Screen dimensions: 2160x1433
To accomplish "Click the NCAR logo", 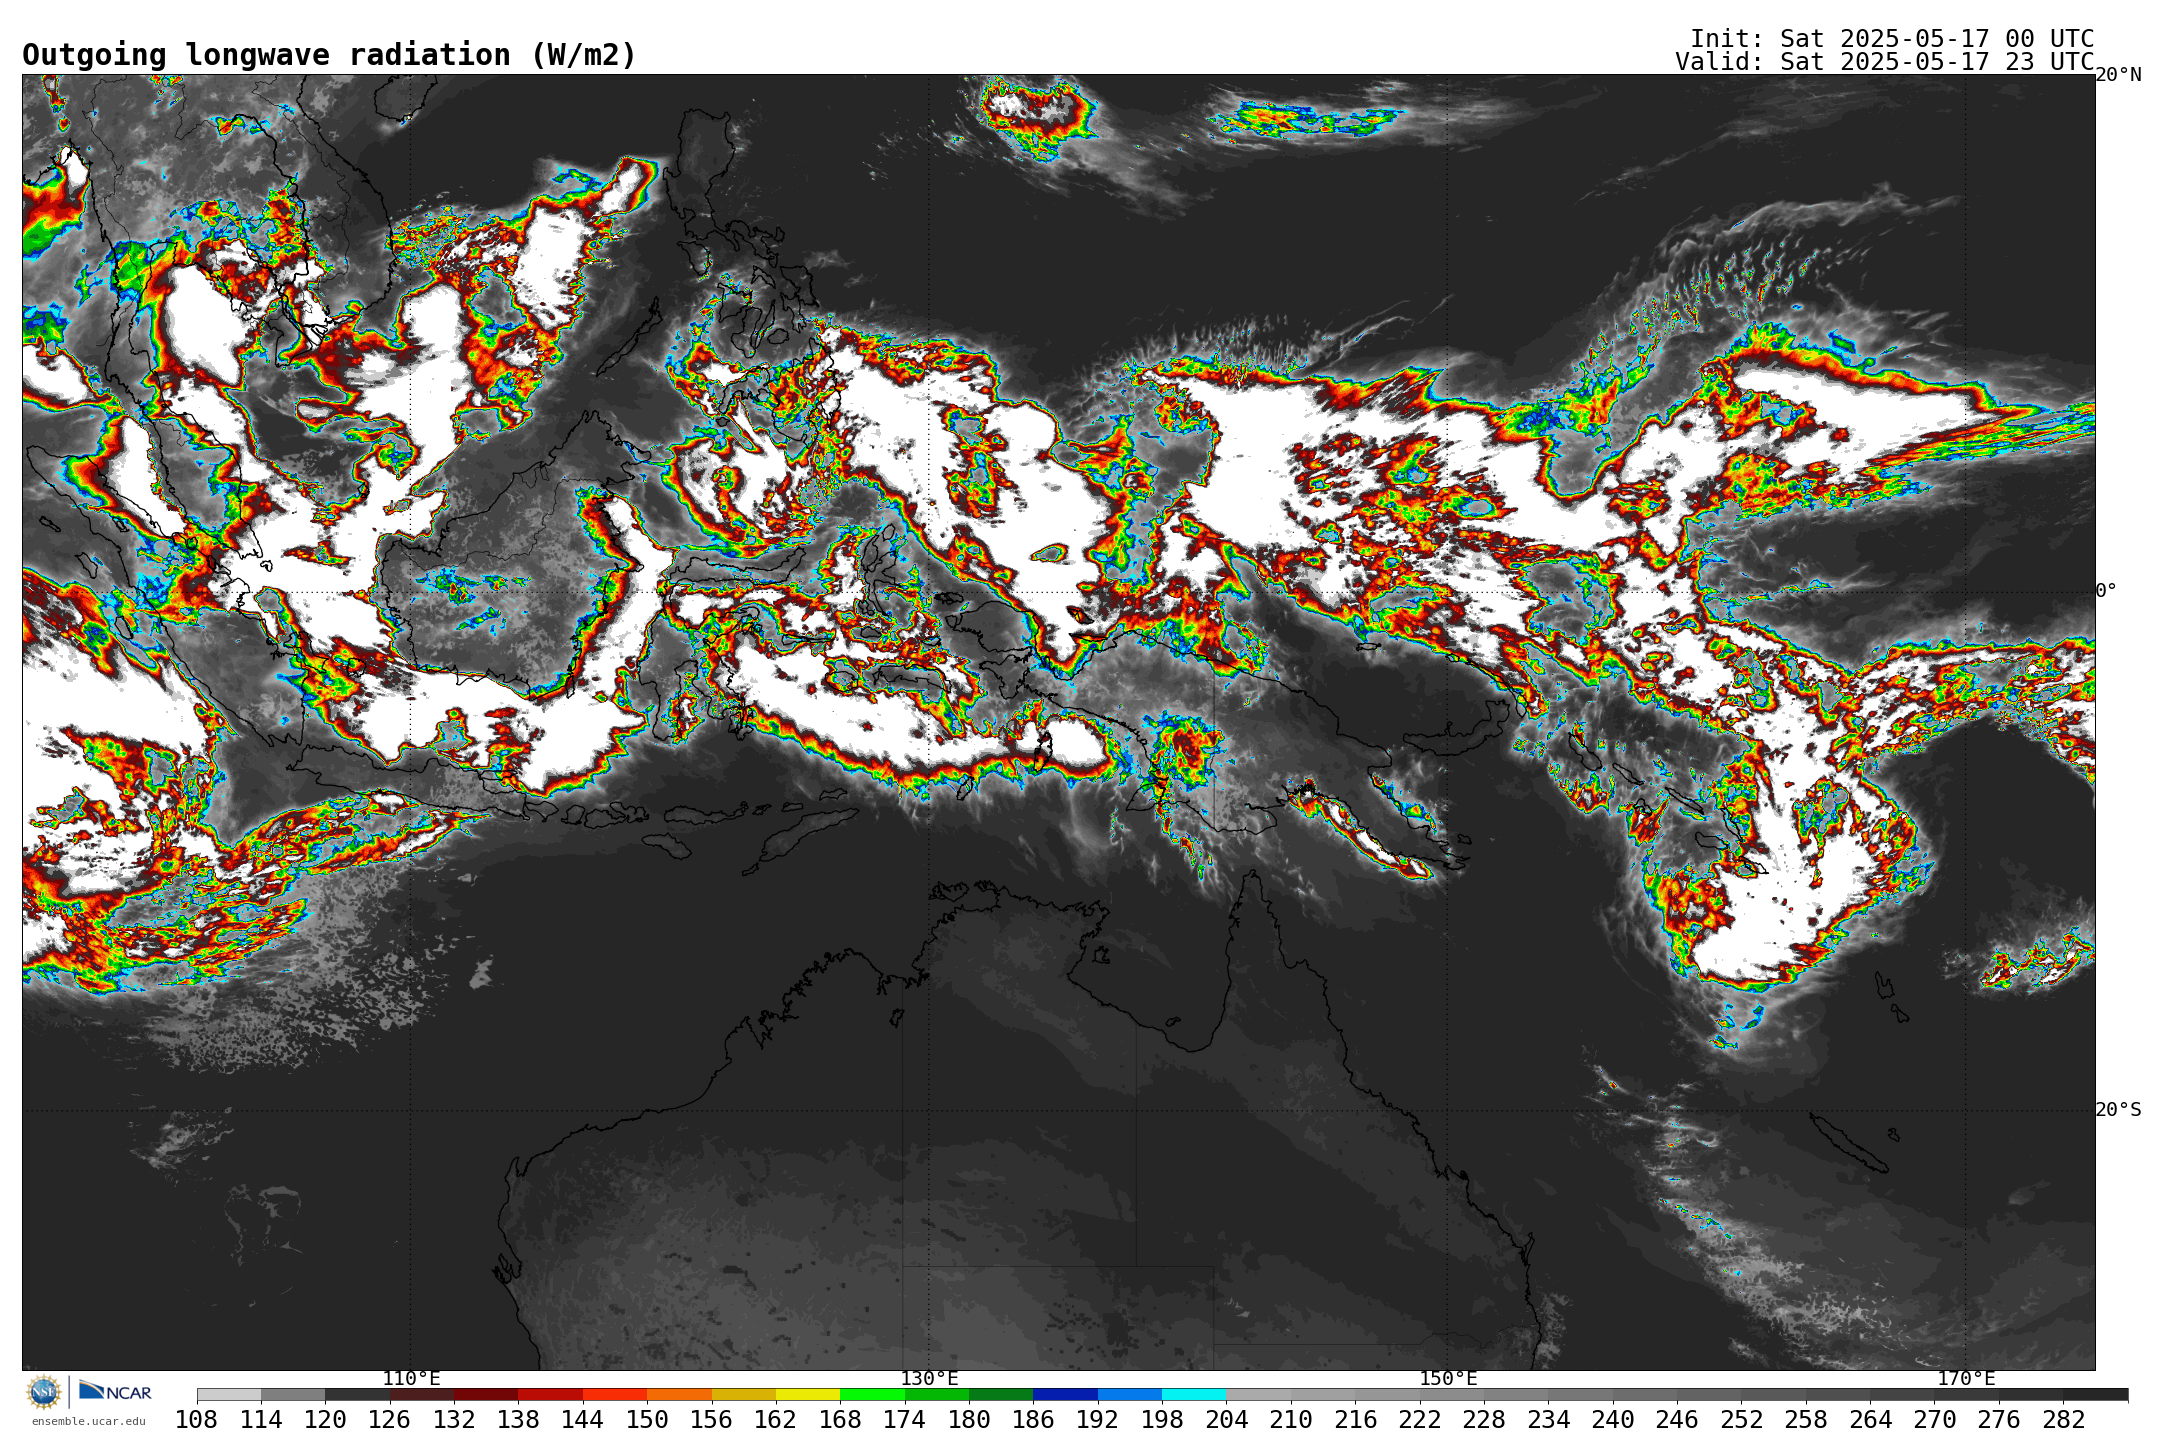I will pyautogui.click(x=115, y=1391).
